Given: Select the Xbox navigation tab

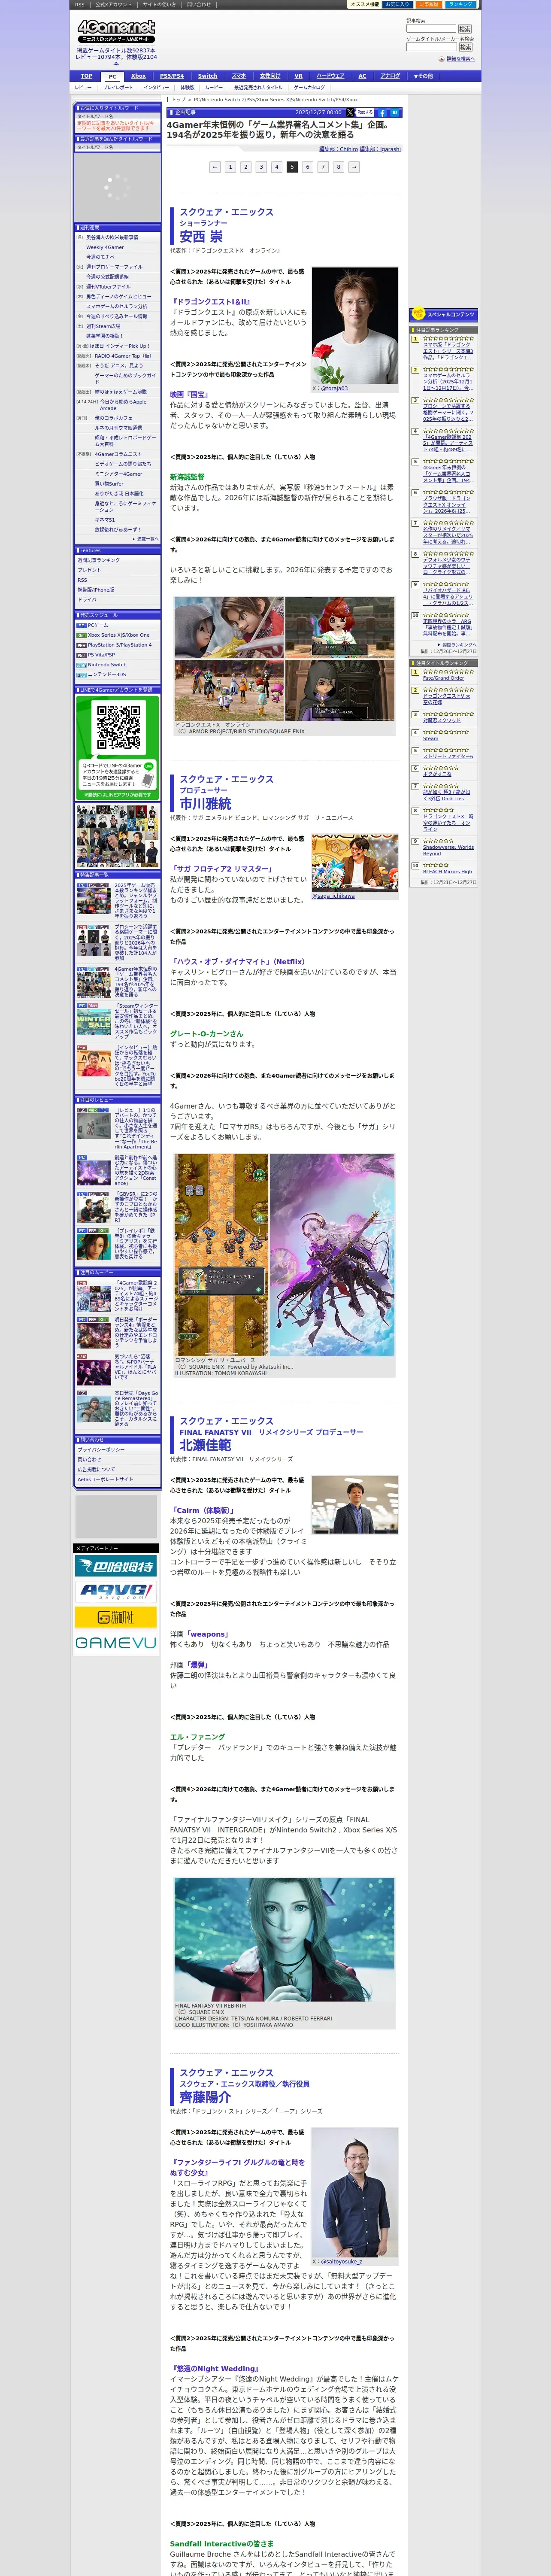Looking at the screenshot, I should 138,76.
